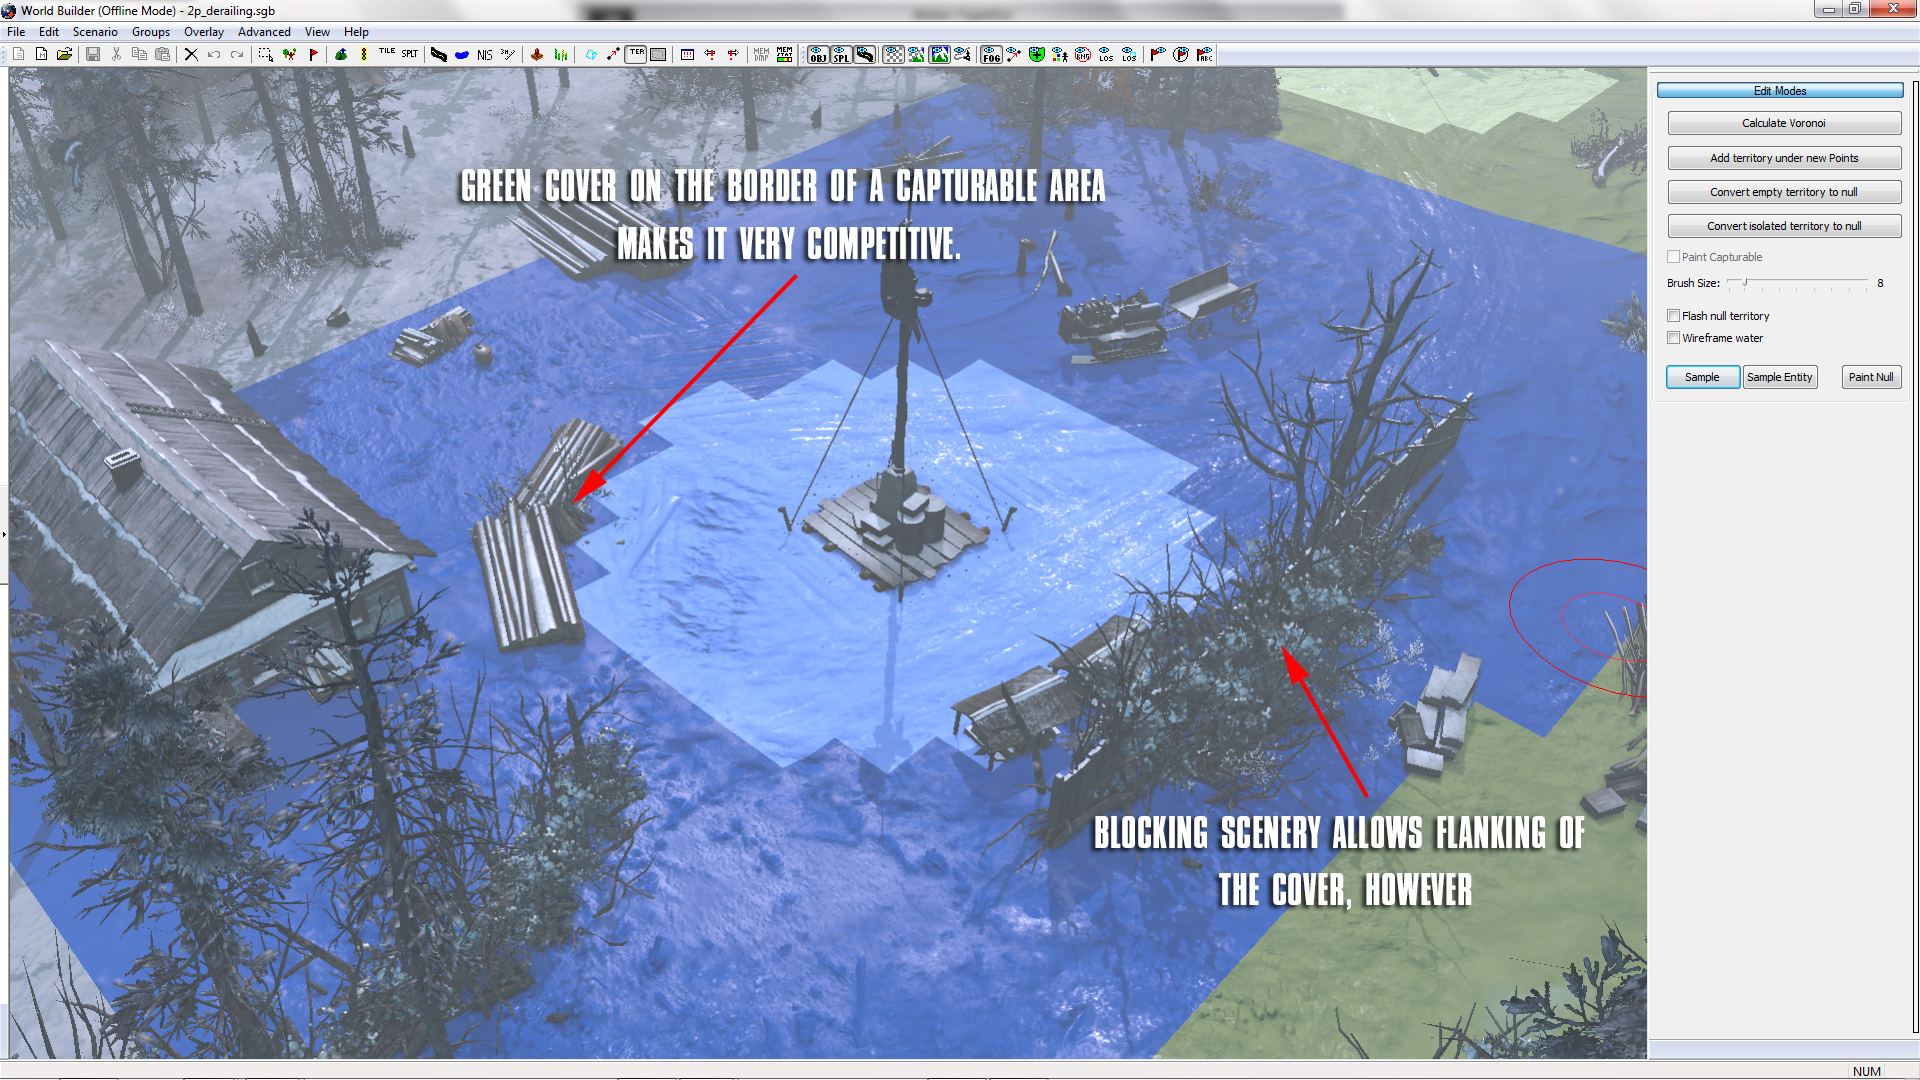This screenshot has height=1080, width=1920.
Task: Click the red flag marker icon
Action: (313, 55)
